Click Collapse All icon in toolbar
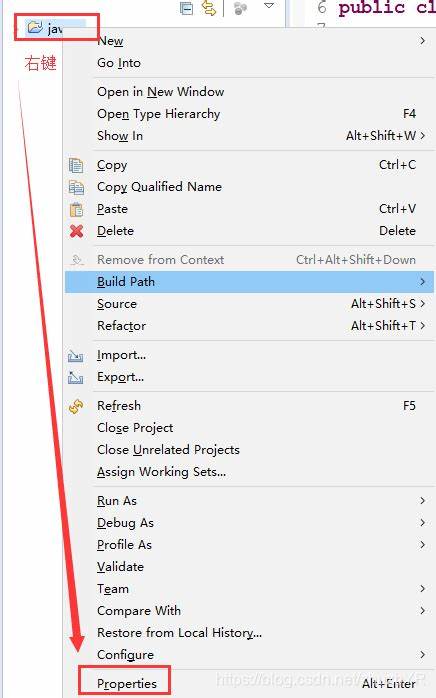This screenshot has height=698, width=436. [186, 8]
